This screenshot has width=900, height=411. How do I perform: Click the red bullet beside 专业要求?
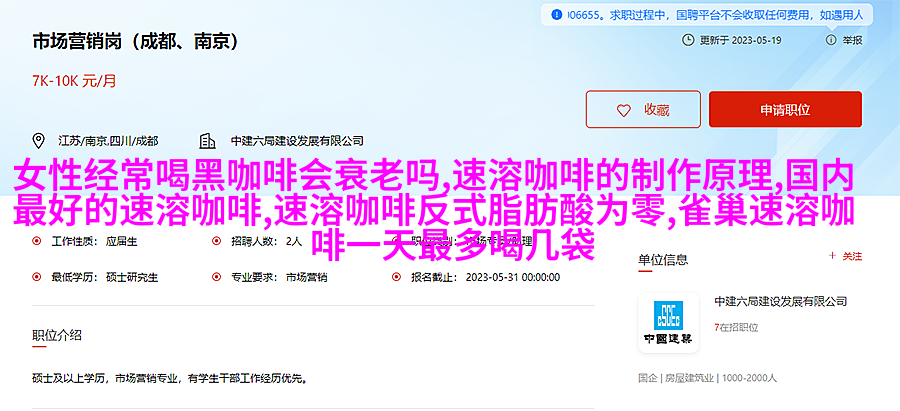pyautogui.click(x=216, y=277)
